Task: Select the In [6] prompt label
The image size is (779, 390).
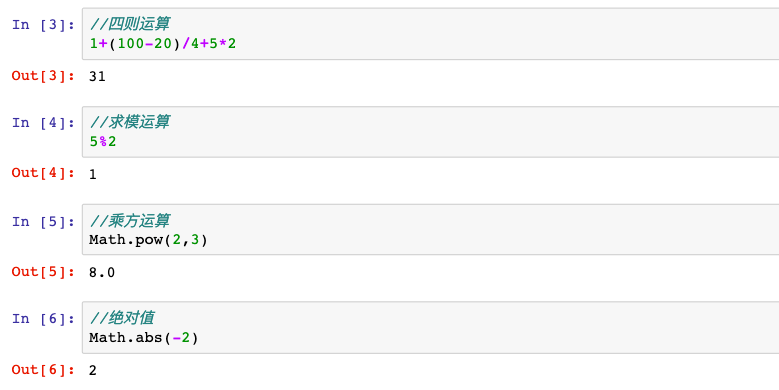Action: (43, 319)
